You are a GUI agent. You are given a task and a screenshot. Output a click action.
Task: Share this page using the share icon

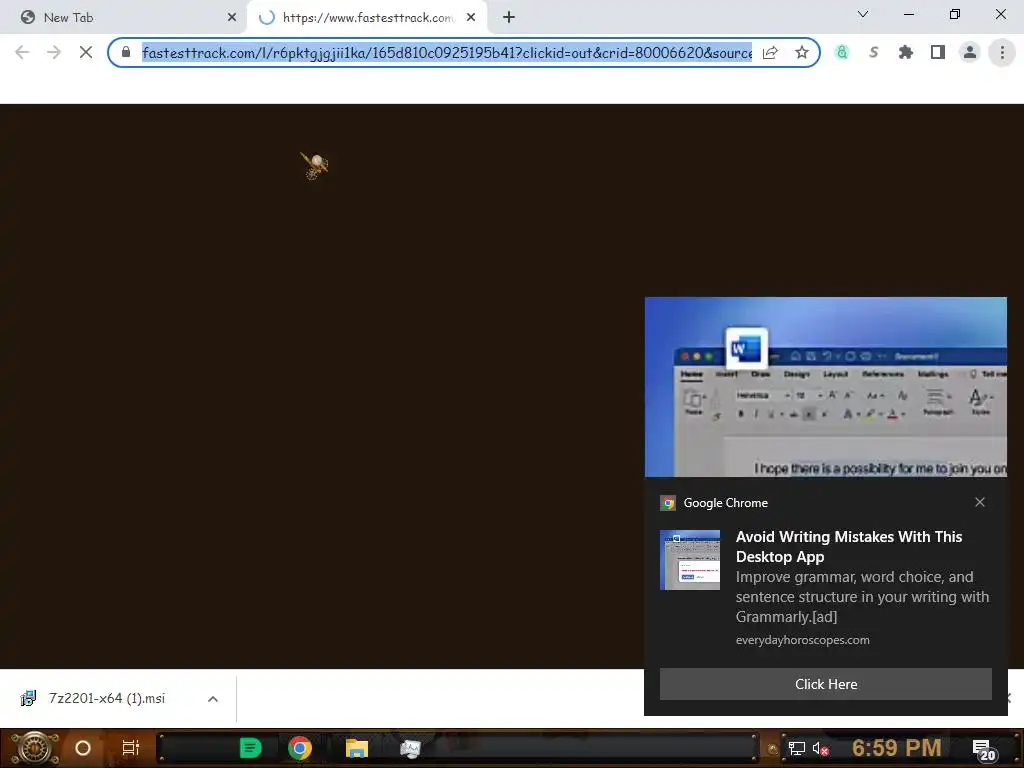[x=770, y=52]
